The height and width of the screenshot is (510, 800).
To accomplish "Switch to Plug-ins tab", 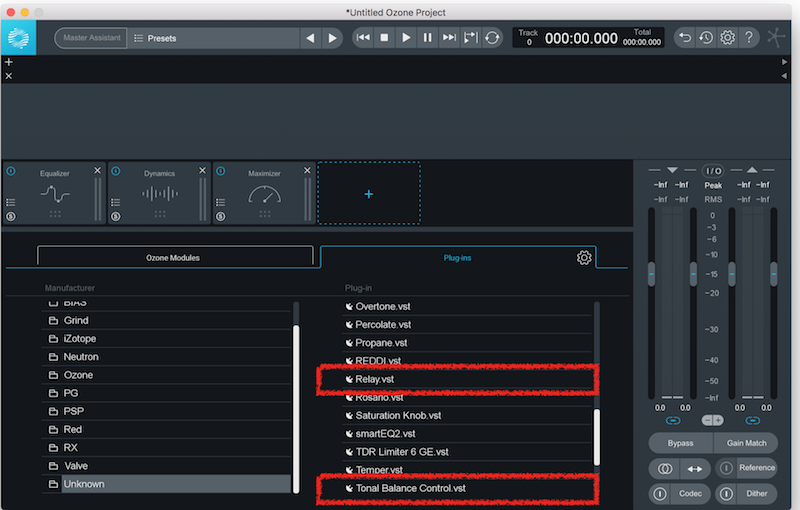I will pyautogui.click(x=457, y=258).
